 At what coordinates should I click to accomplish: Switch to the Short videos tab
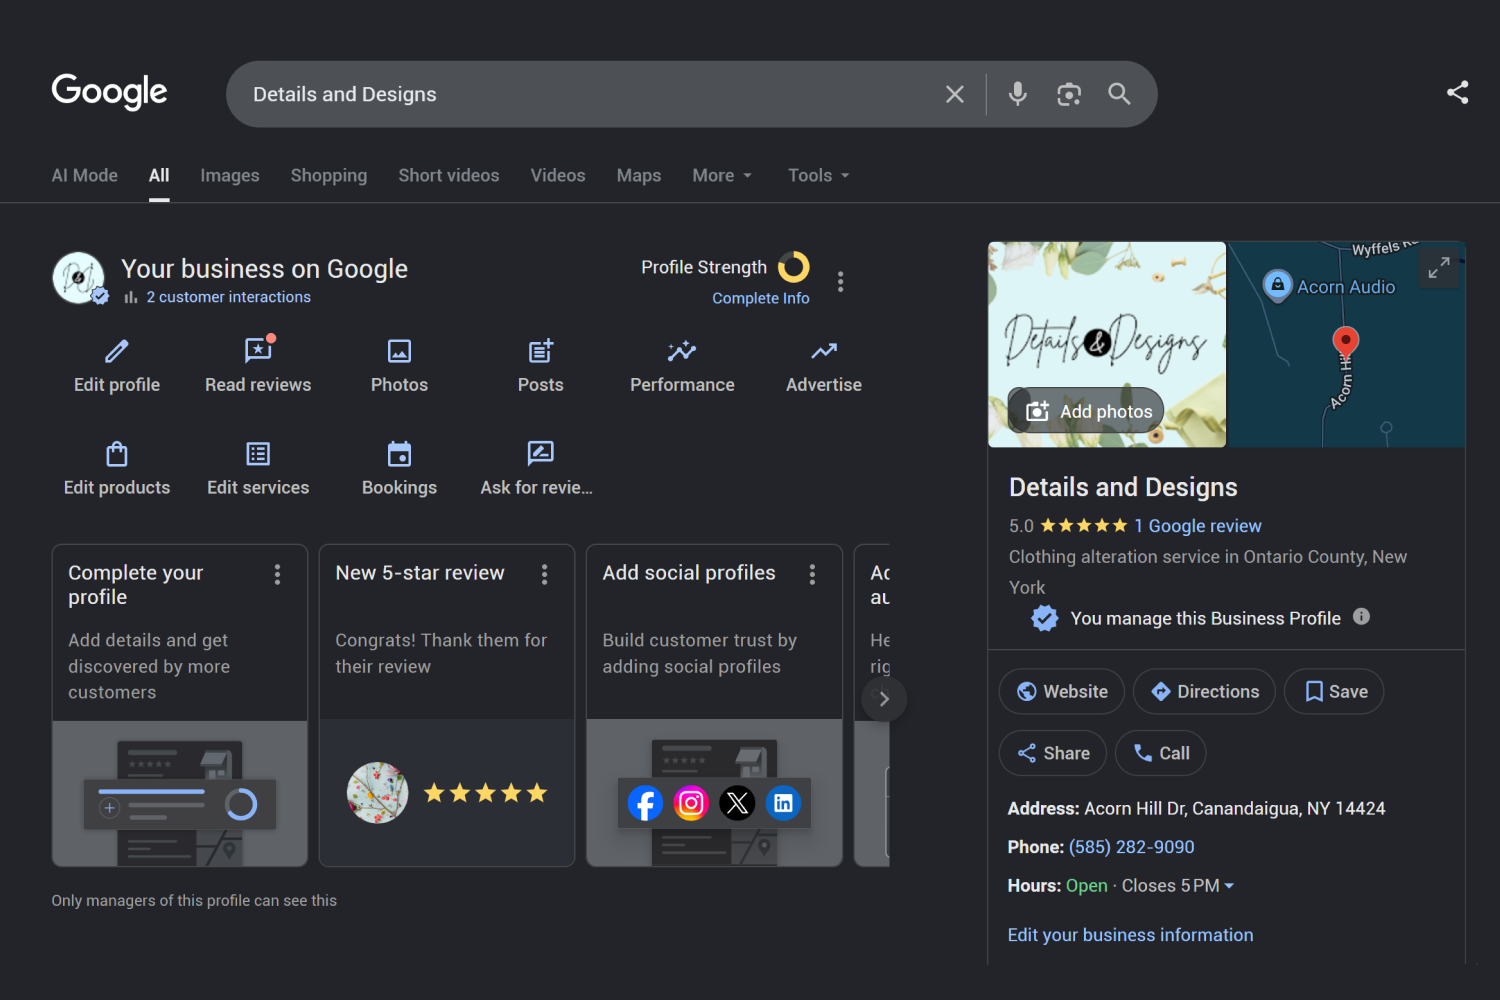(x=449, y=175)
